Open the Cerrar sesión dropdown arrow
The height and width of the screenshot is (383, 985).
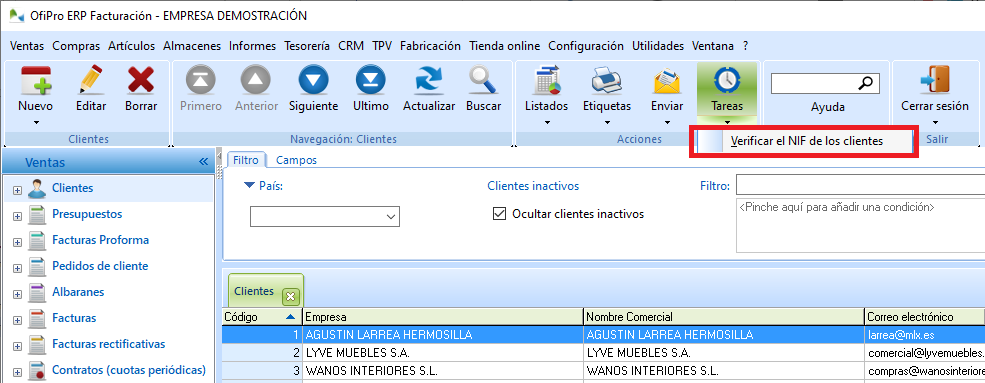[935, 122]
